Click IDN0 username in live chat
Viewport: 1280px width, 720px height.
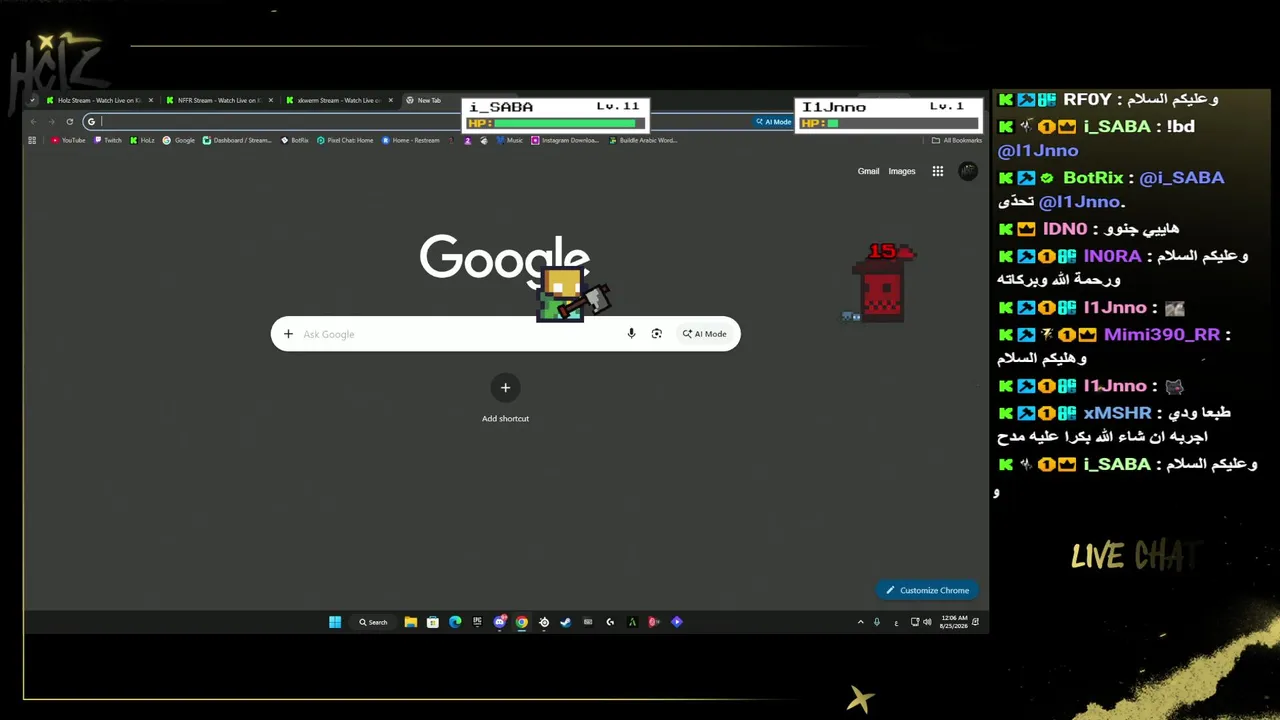[x=1065, y=230]
